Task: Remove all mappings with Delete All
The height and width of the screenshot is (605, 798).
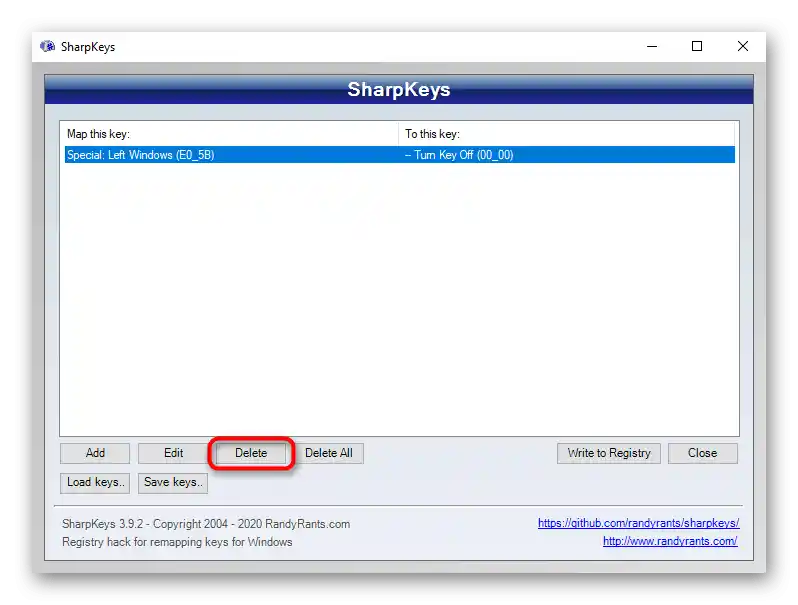Action: tap(329, 453)
